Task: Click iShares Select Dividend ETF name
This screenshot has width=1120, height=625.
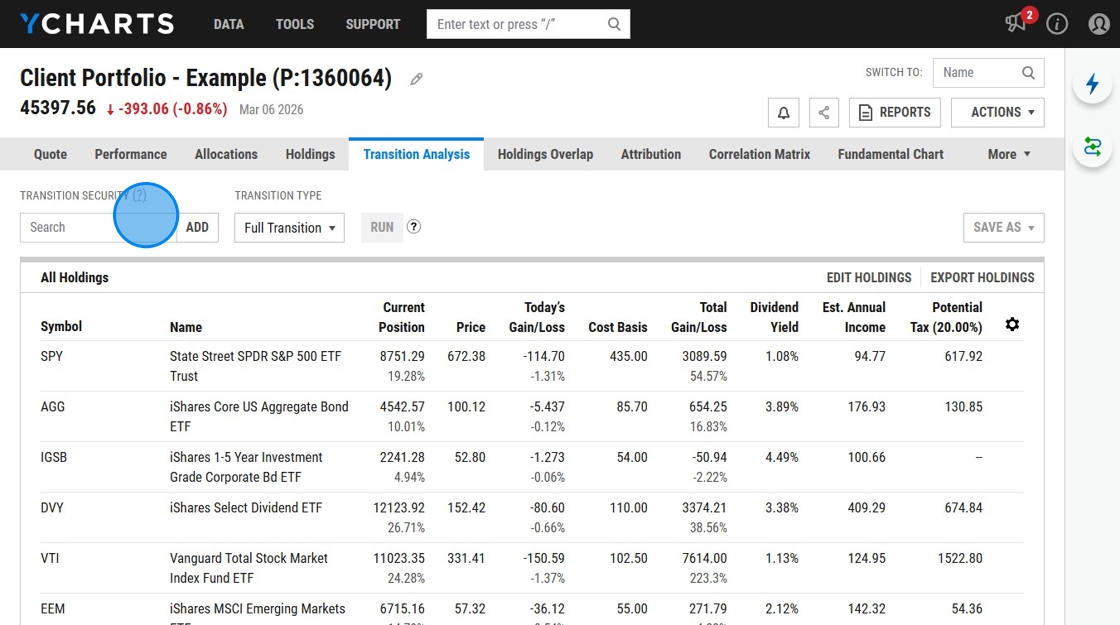Action: [x=246, y=508]
